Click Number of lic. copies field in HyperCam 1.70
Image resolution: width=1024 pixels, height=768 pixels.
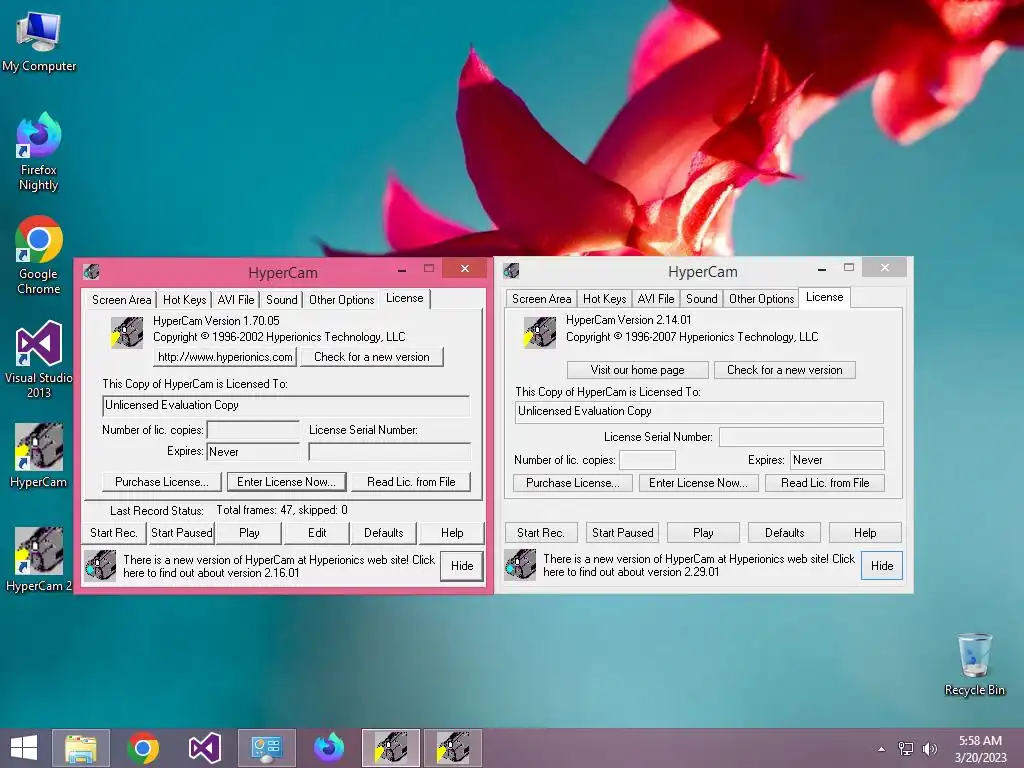tap(253, 430)
